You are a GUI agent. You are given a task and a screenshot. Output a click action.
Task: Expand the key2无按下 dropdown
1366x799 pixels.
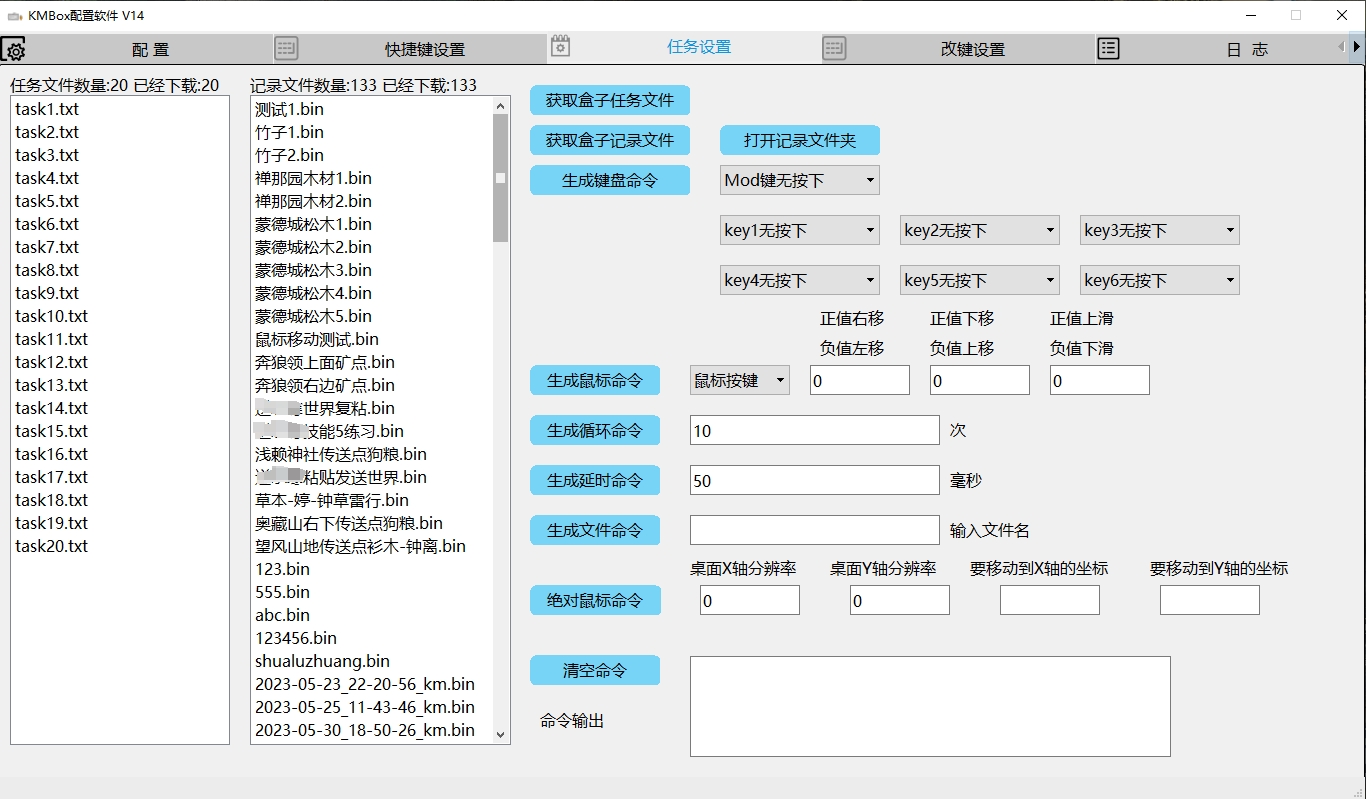point(980,230)
